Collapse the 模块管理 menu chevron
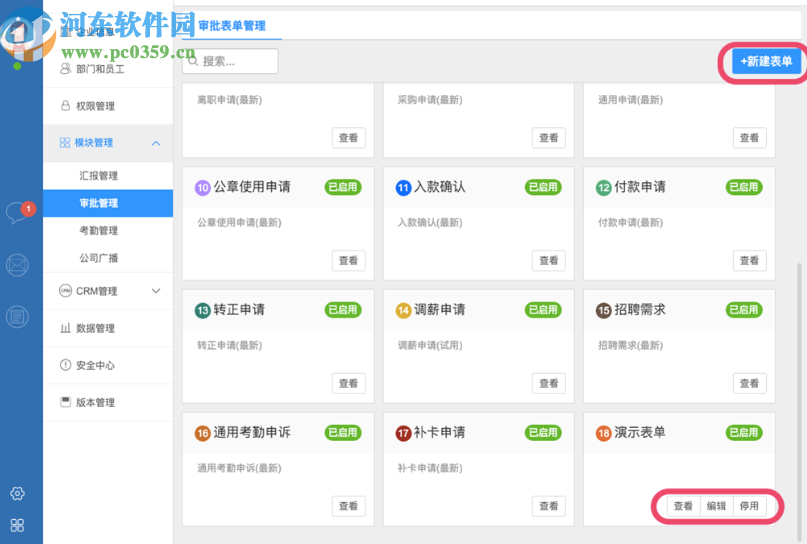The image size is (807, 544). click(x=156, y=143)
